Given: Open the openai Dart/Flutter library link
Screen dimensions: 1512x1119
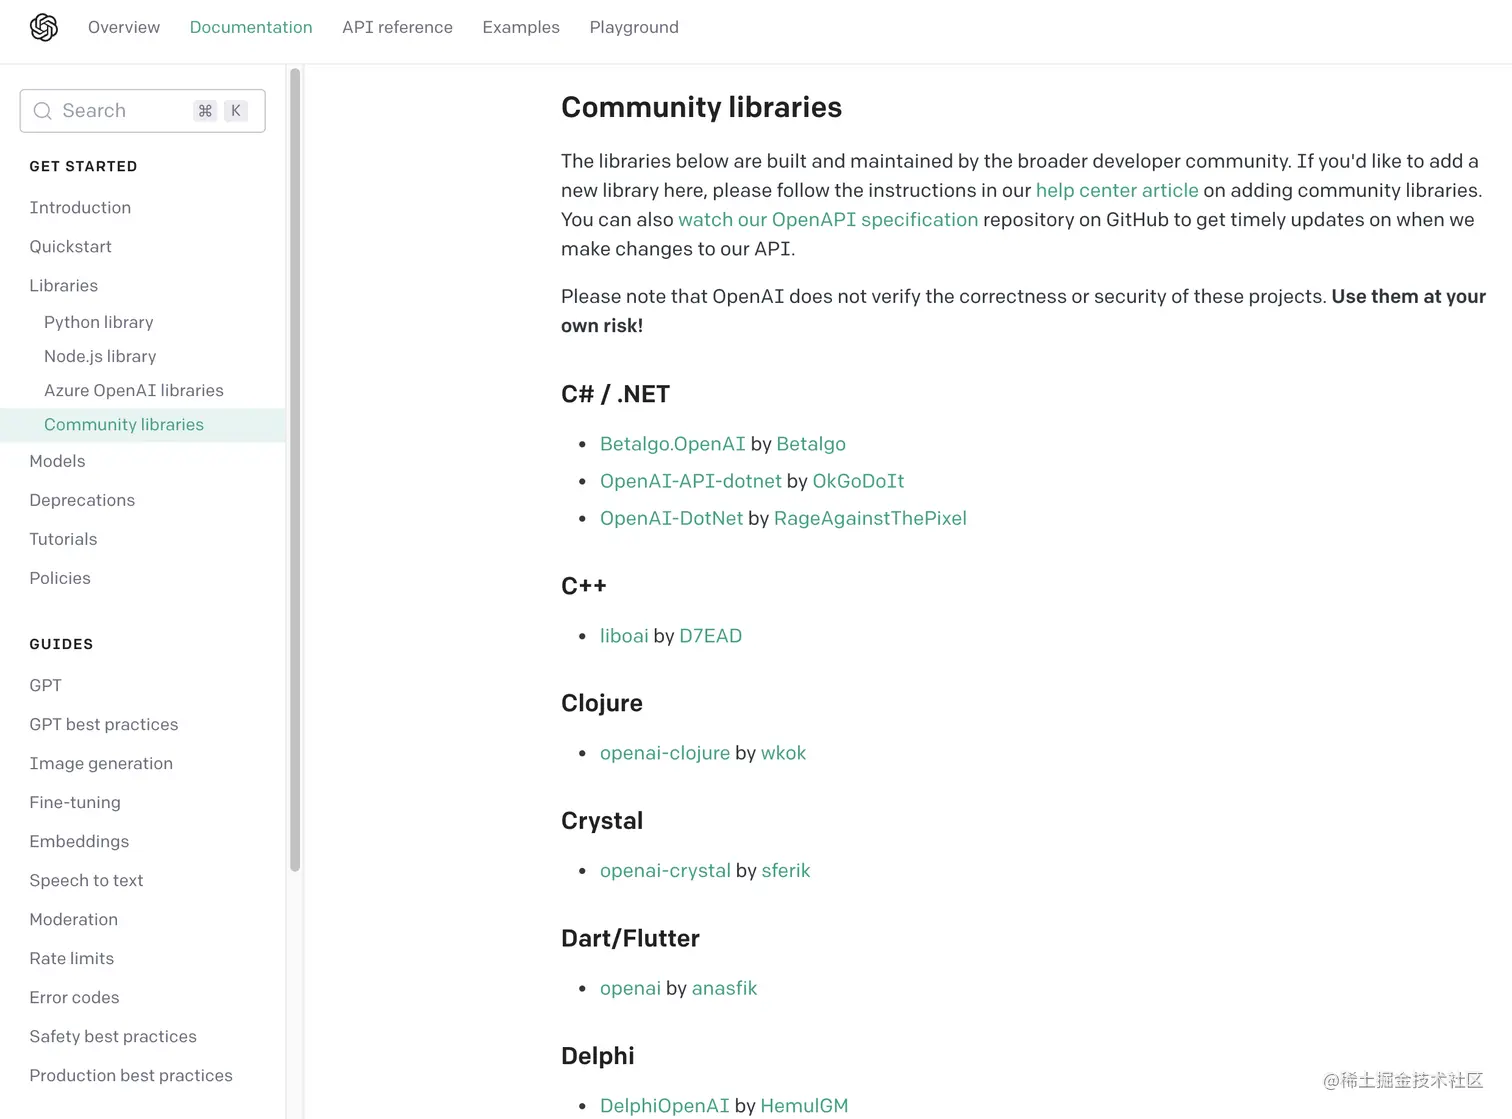Looking at the screenshot, I should pos(630,988).
